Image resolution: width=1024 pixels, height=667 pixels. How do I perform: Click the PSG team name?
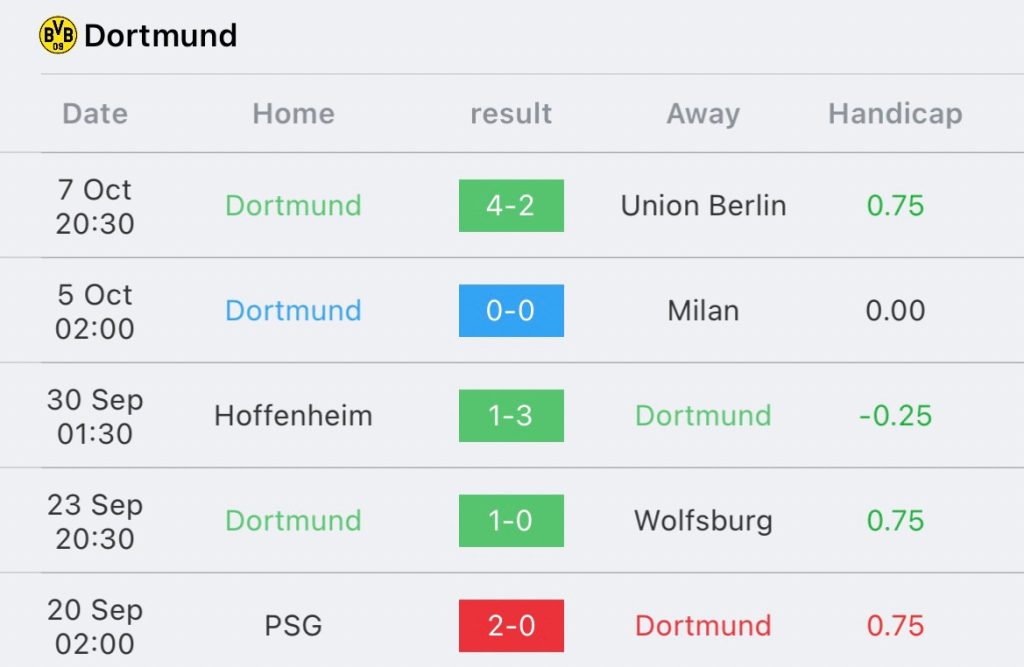[x=293, y=626]
